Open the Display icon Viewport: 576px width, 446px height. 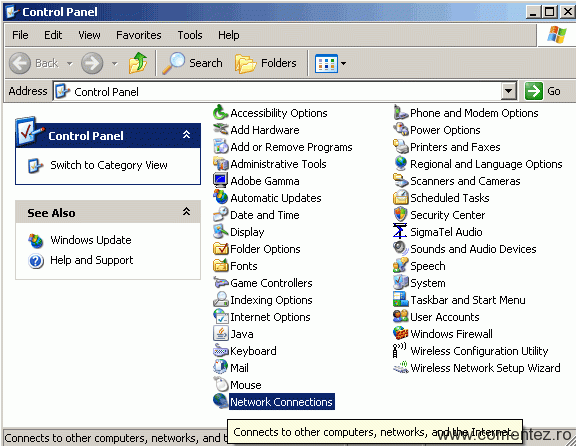220,231
